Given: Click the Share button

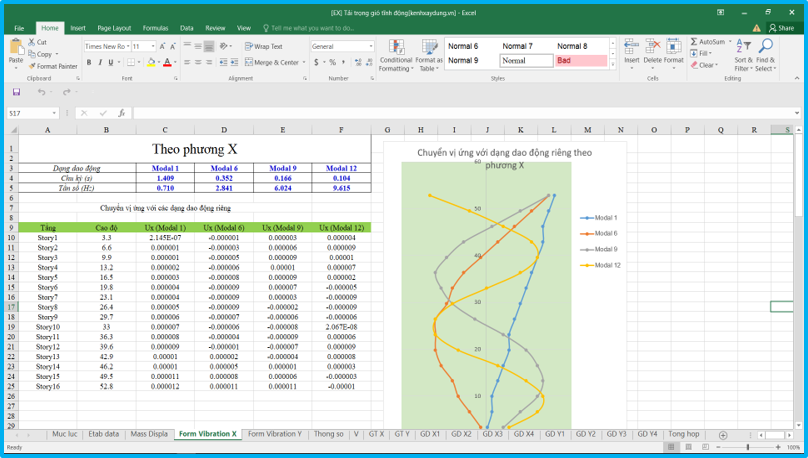Looking at the screenshot, I should click(781, 28).
